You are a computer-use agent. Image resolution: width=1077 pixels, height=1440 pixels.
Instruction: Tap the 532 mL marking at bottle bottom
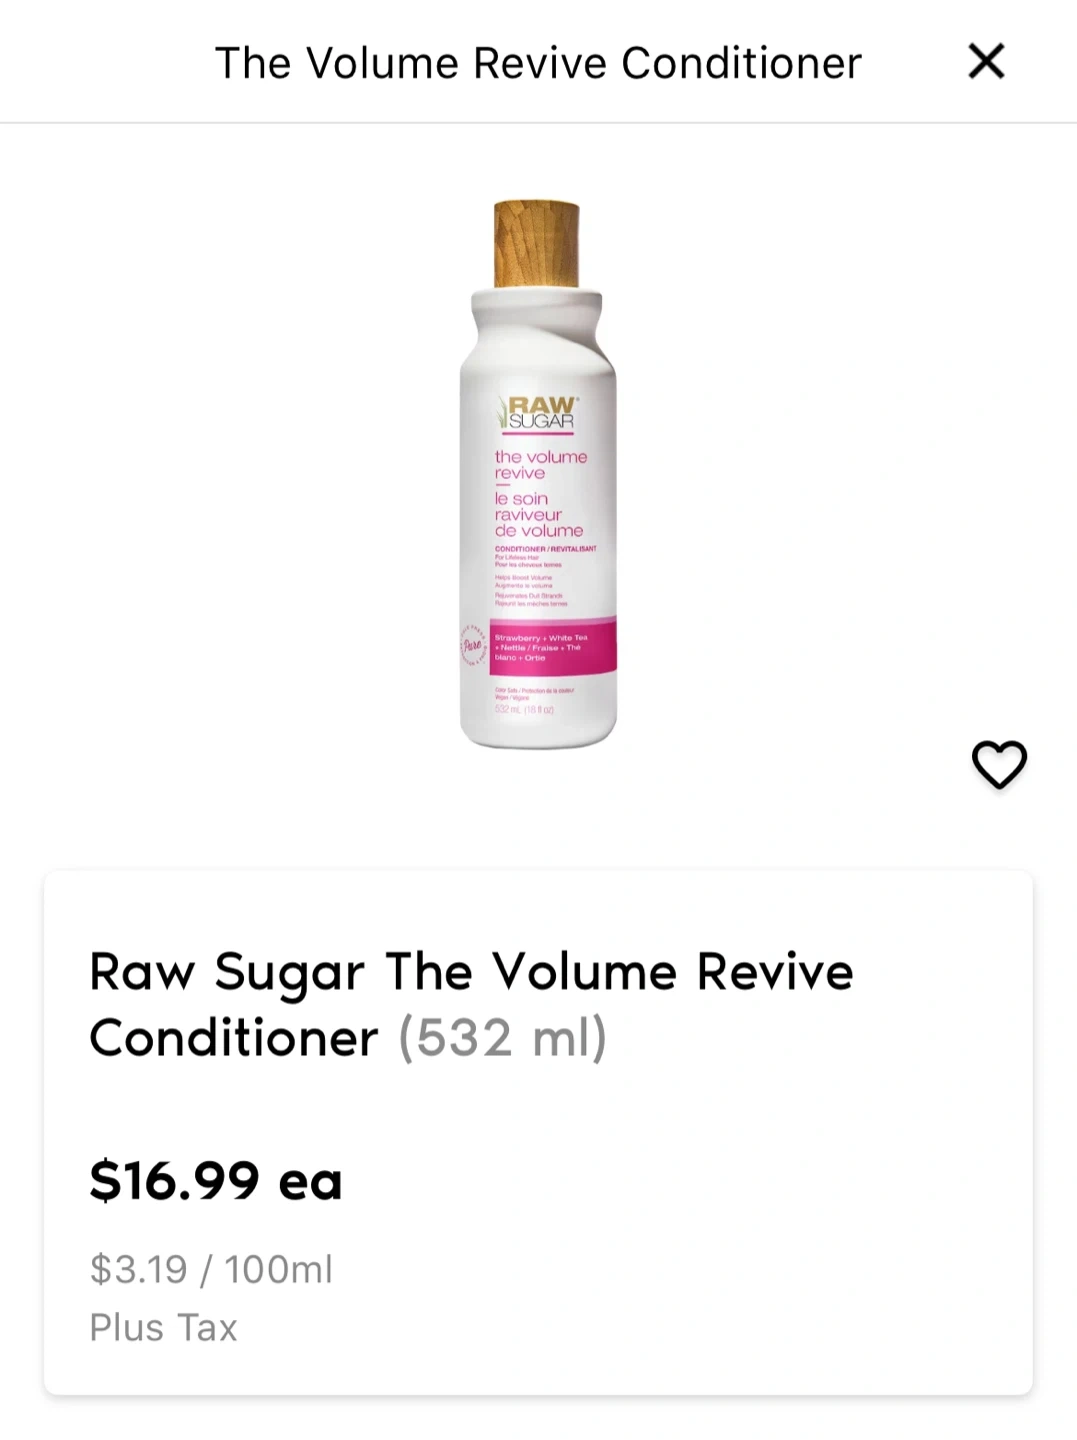524,709
